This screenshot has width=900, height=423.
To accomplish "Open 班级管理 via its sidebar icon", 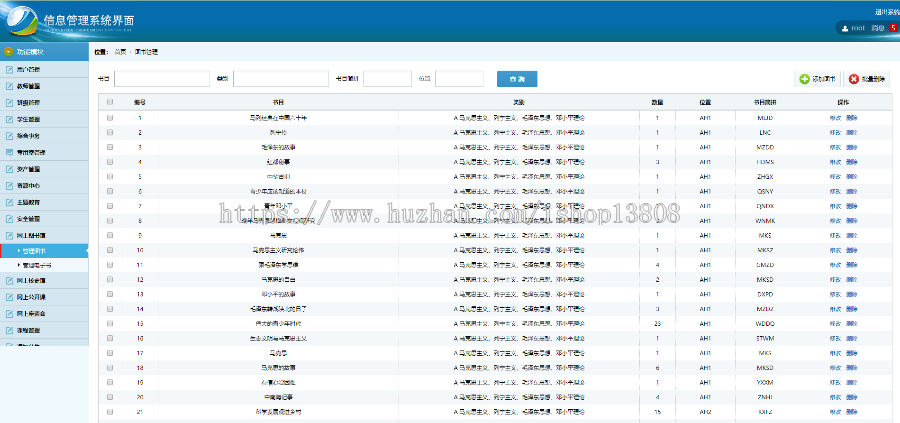I will tap(9, 103).
